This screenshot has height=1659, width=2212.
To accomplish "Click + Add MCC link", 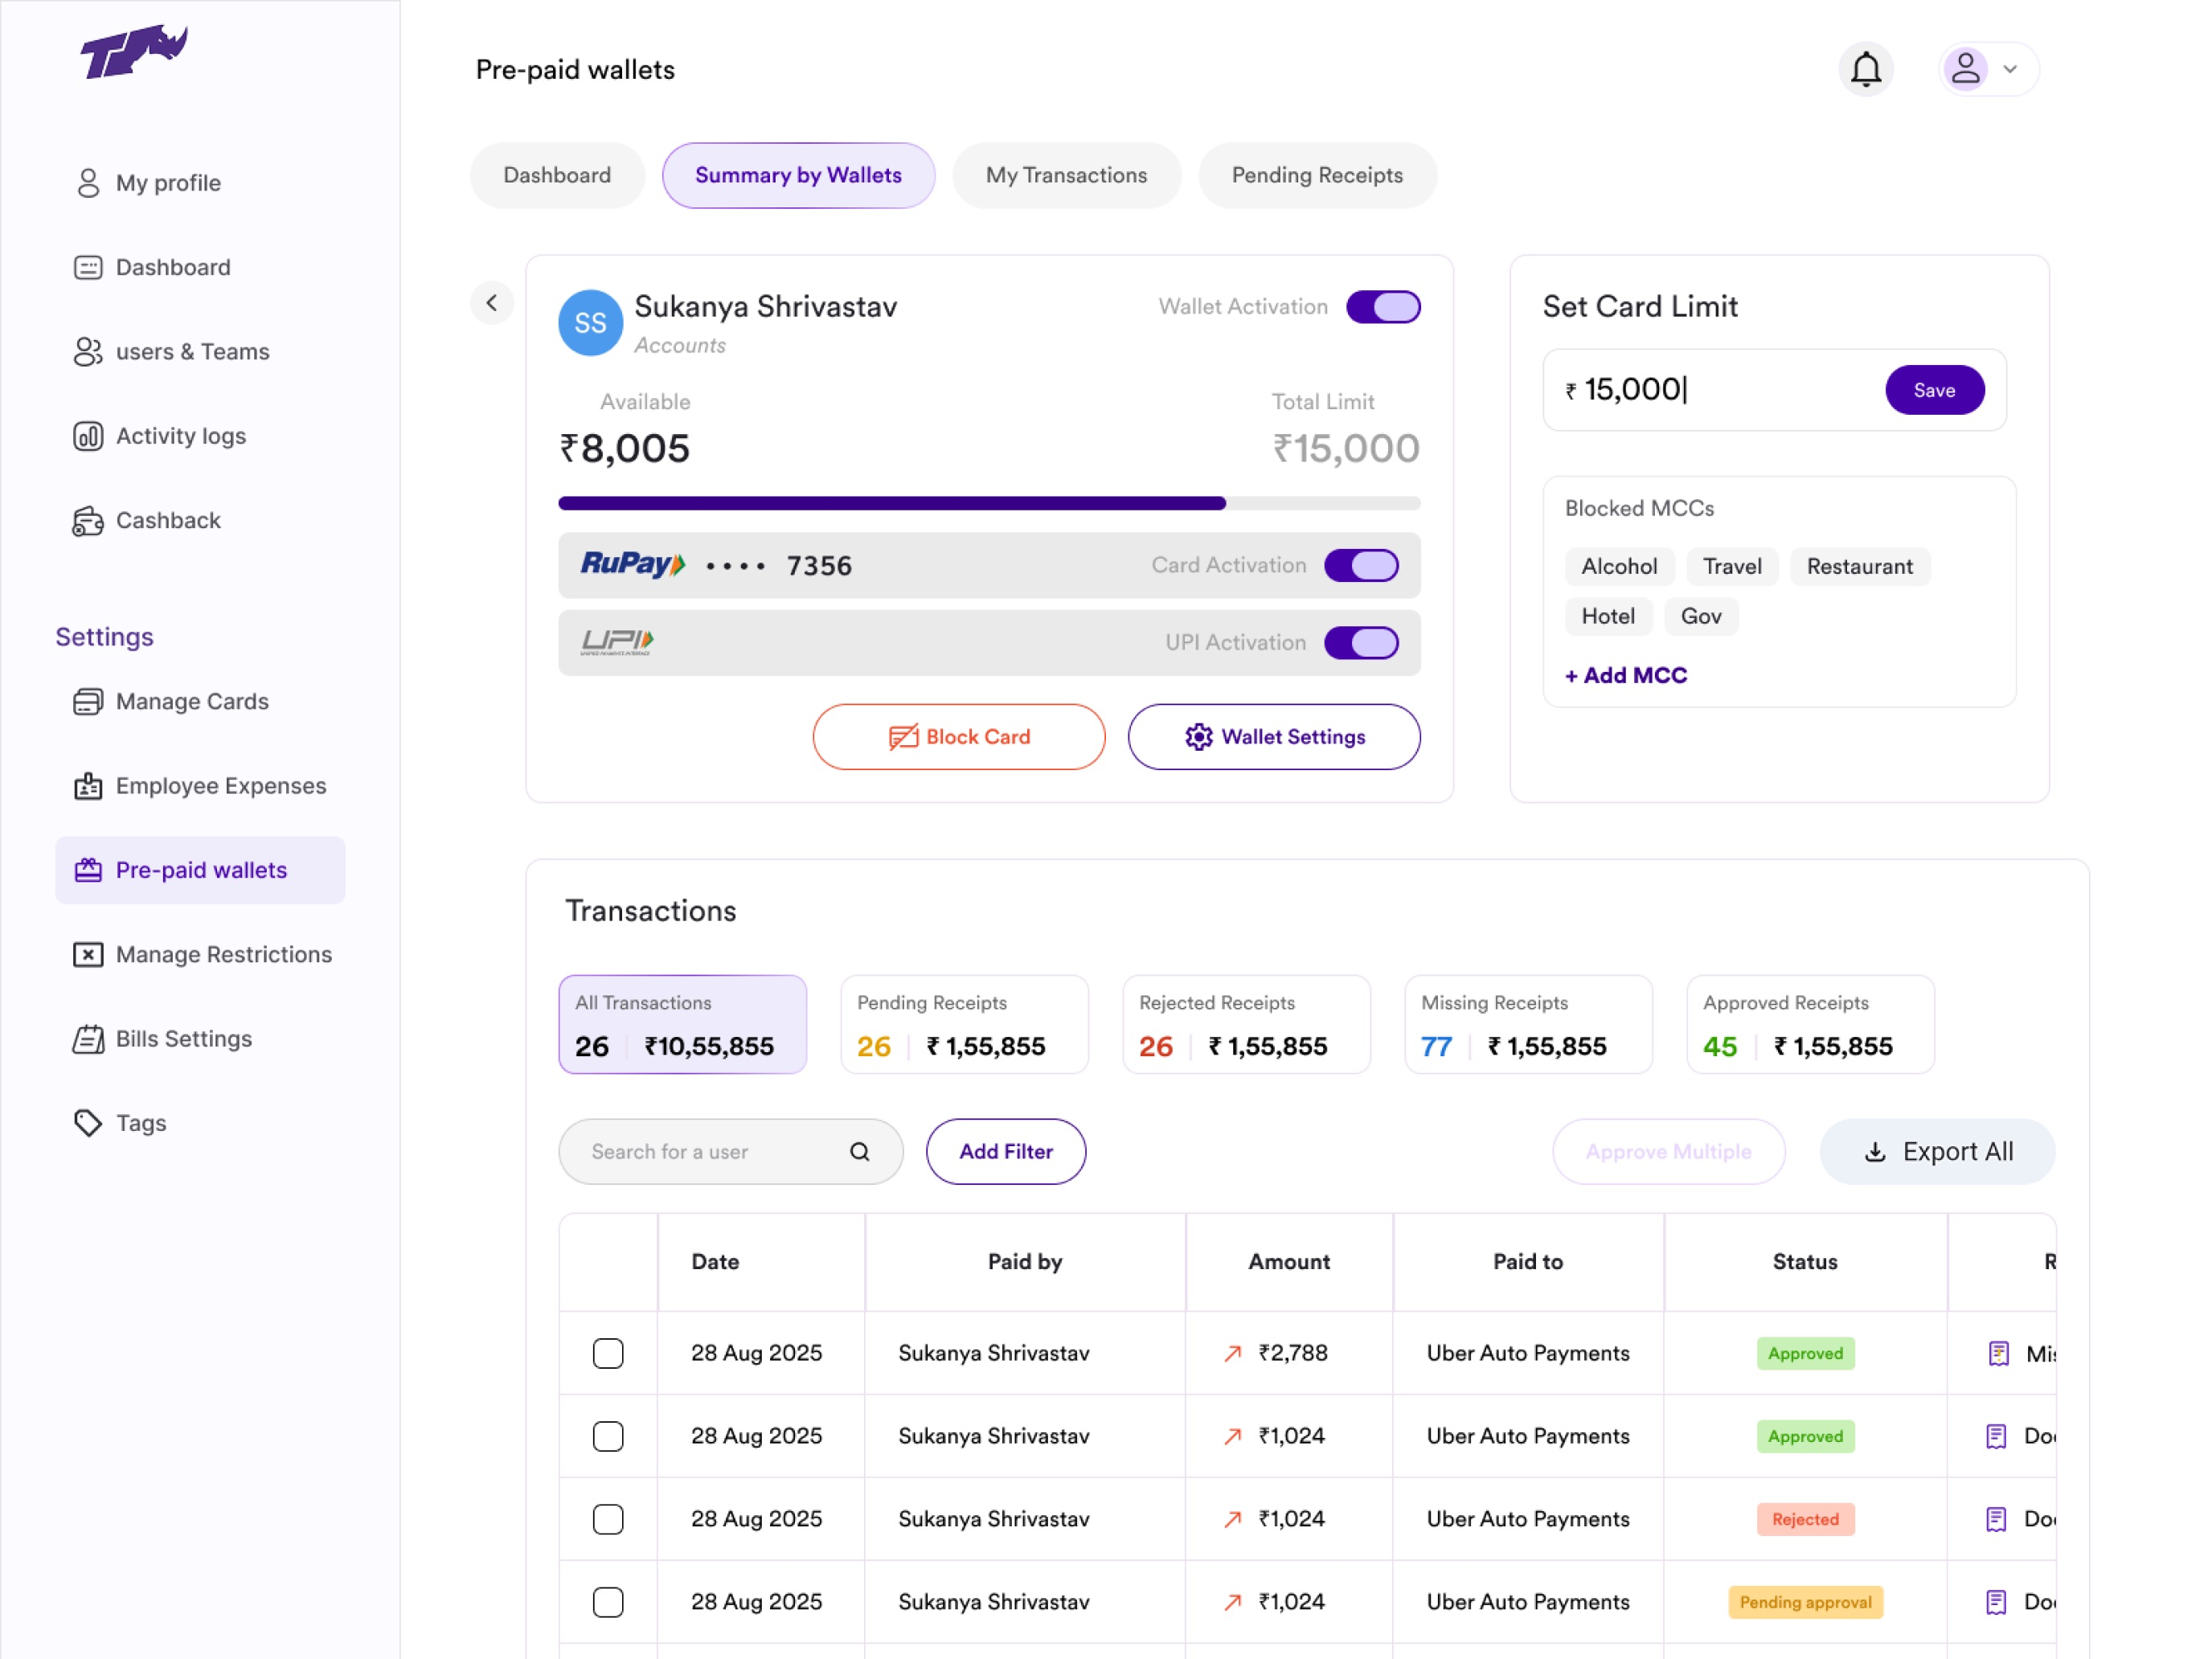I will point(1626,675).
